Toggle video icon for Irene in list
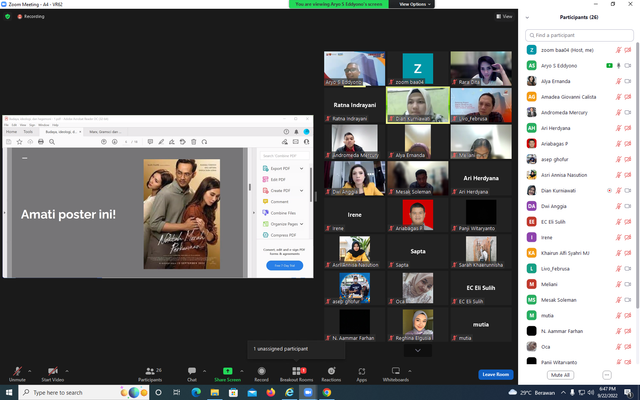 tap(628, 237)
